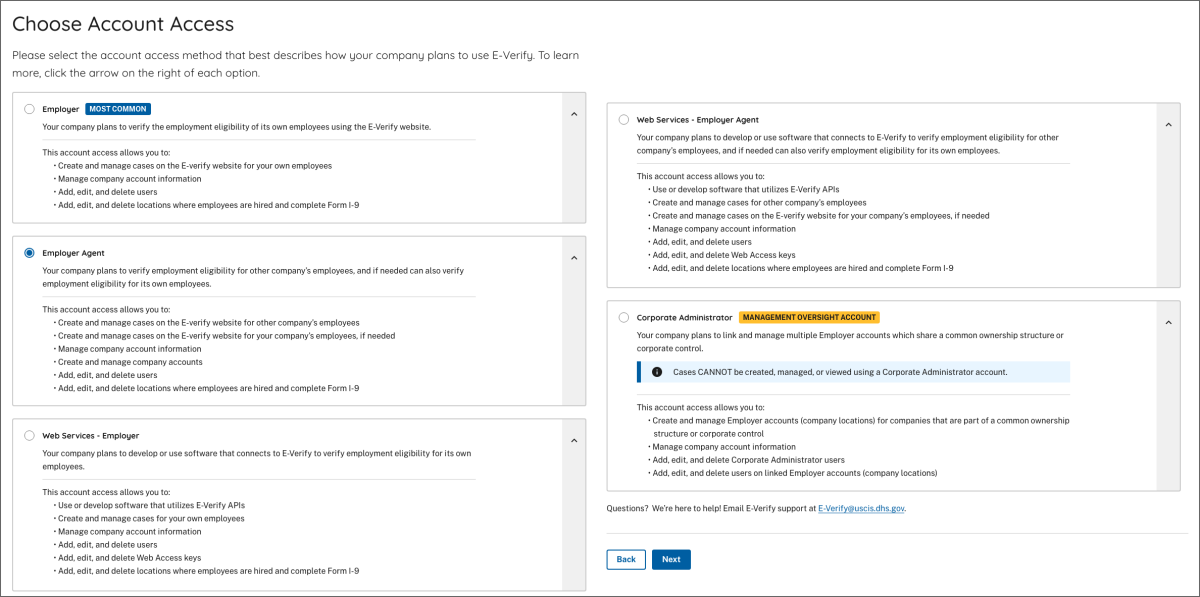Click the 'Choose Account Access' heading

click(123, 23)
